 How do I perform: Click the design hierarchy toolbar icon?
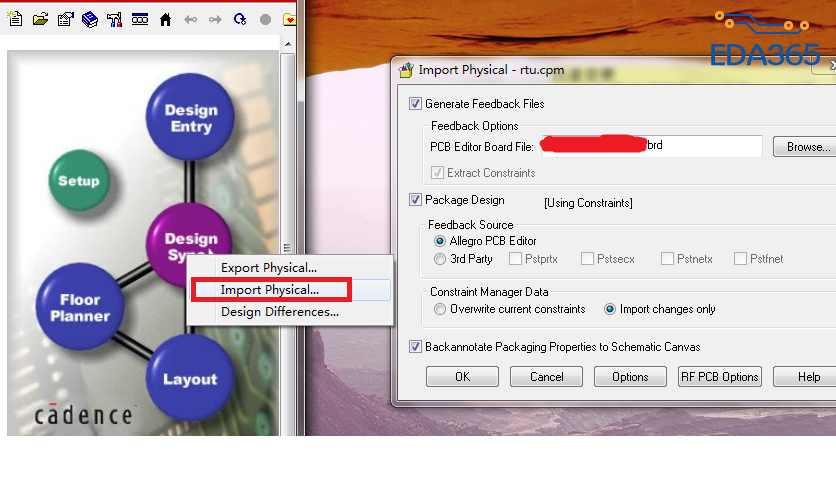(114, 20)
